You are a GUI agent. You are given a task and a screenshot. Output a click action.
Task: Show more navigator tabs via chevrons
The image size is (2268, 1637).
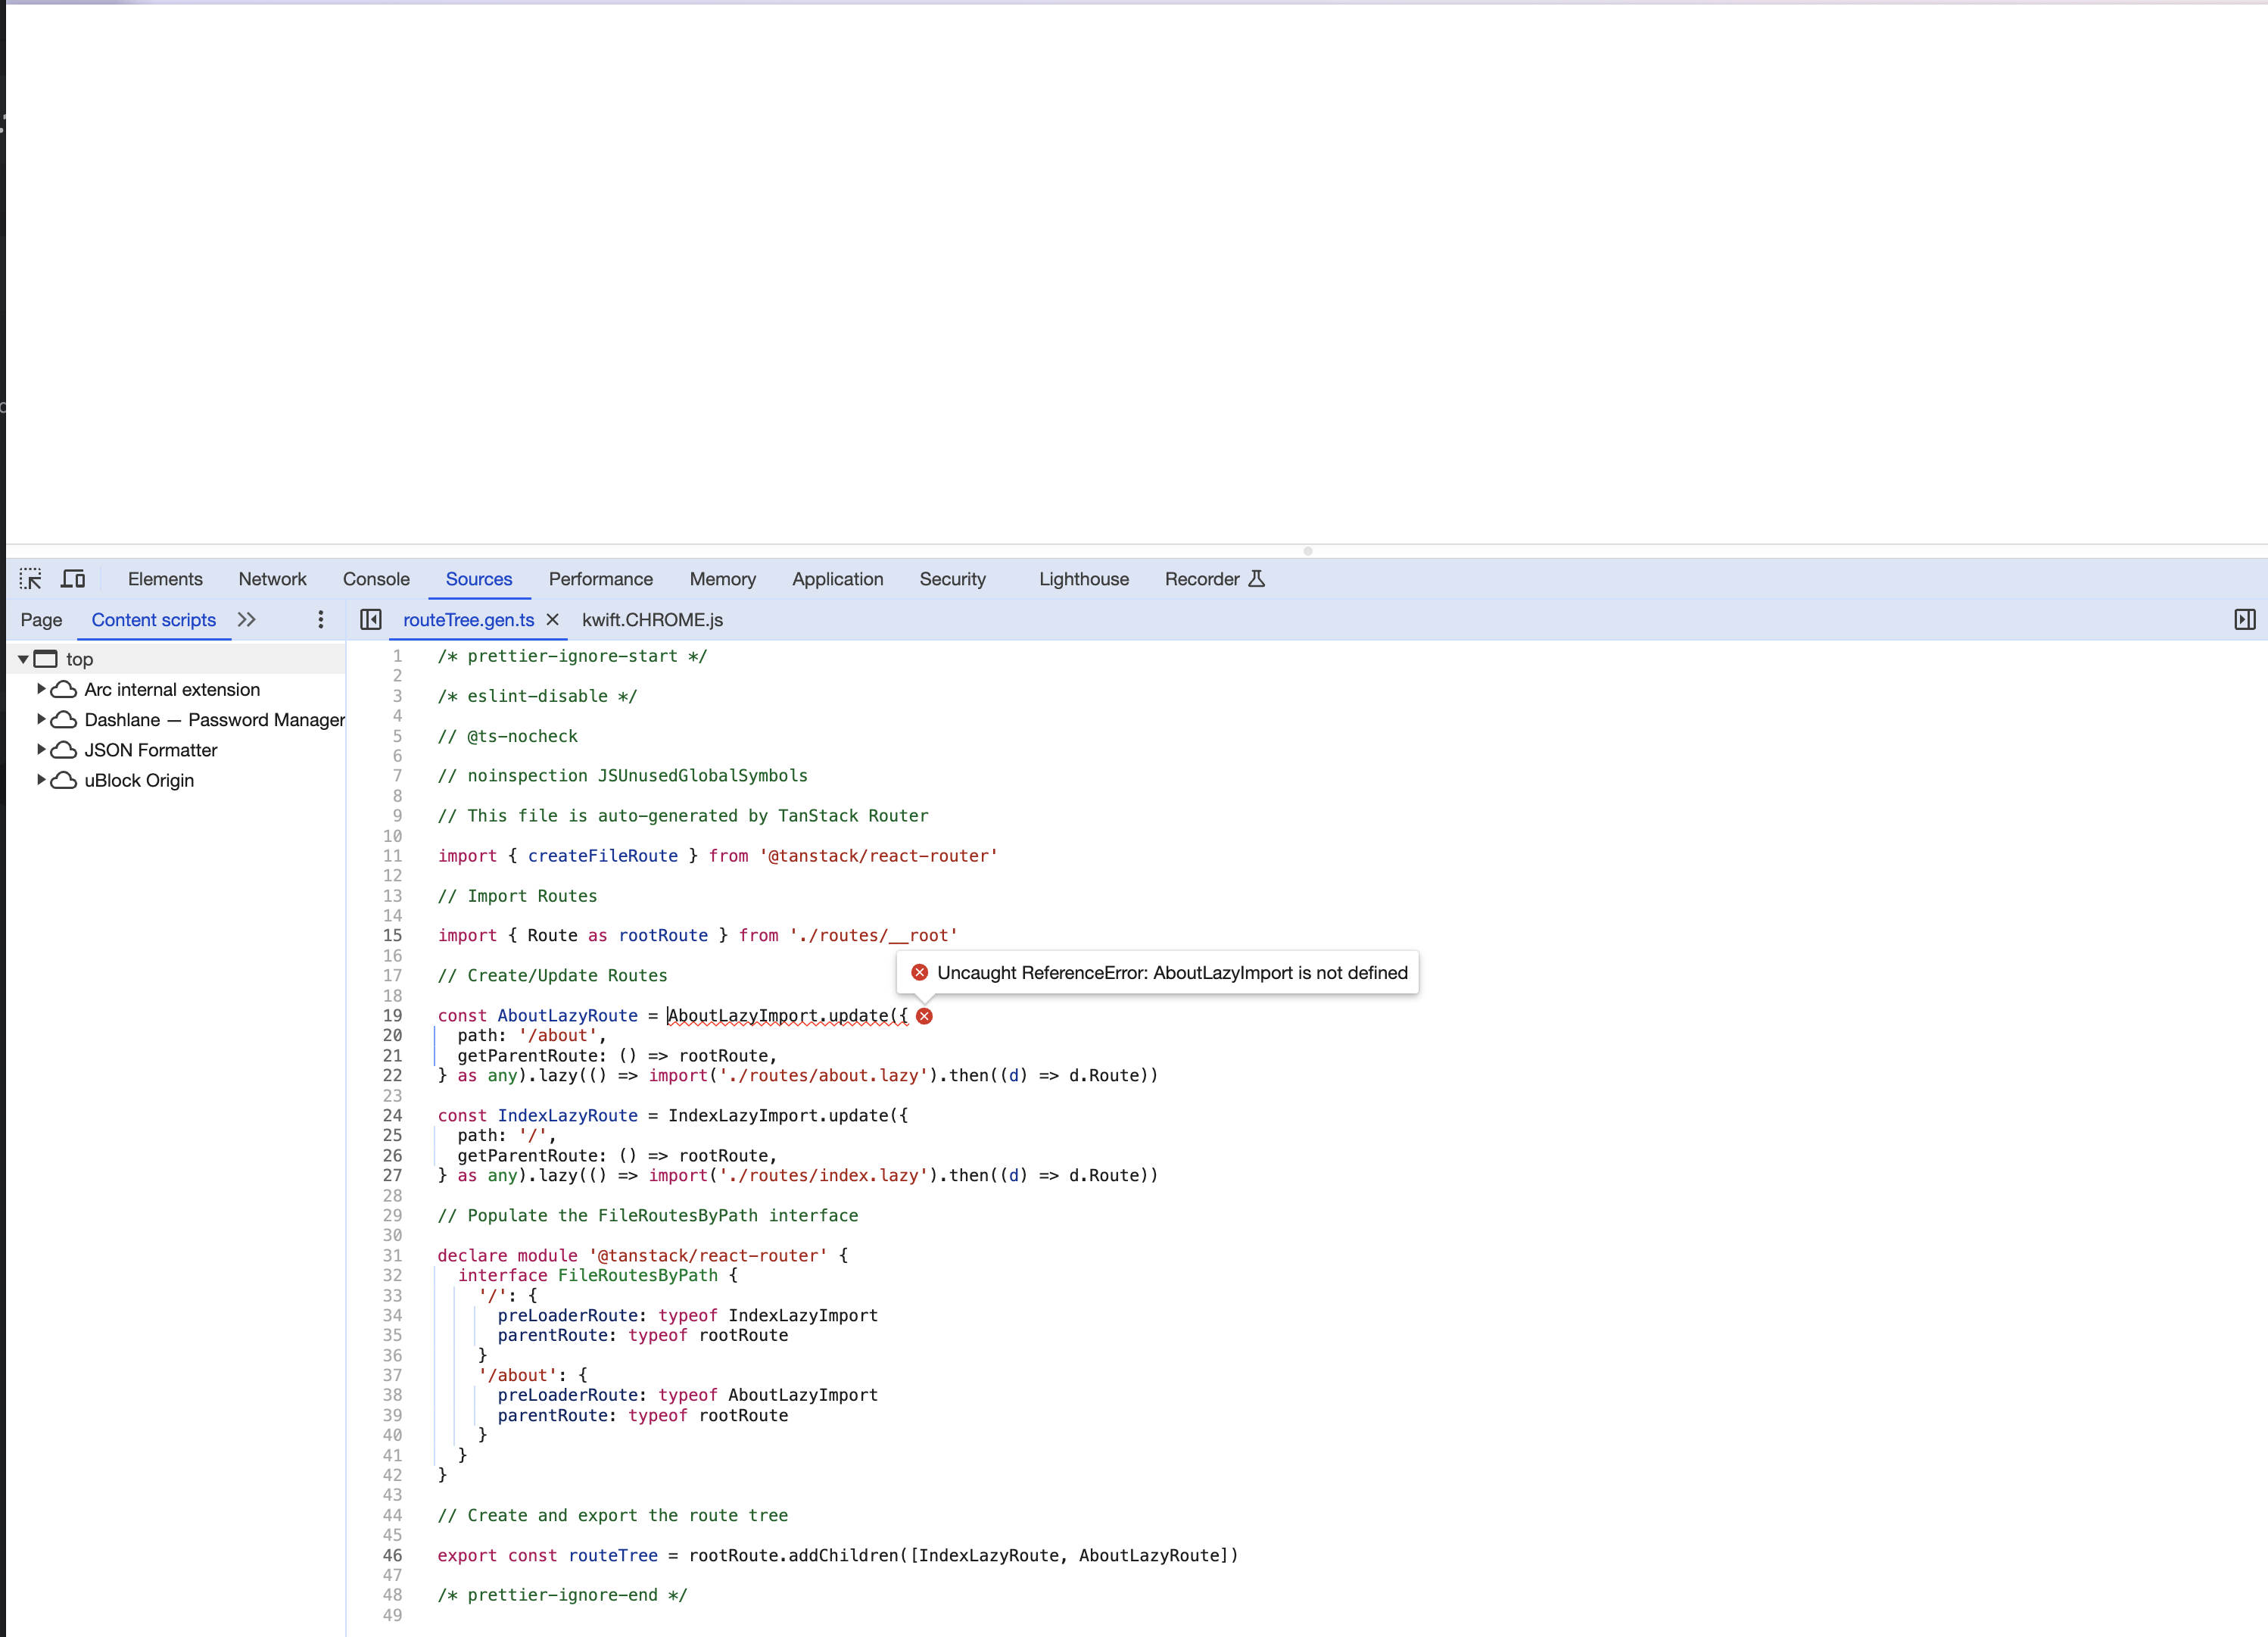pos(247,620)
